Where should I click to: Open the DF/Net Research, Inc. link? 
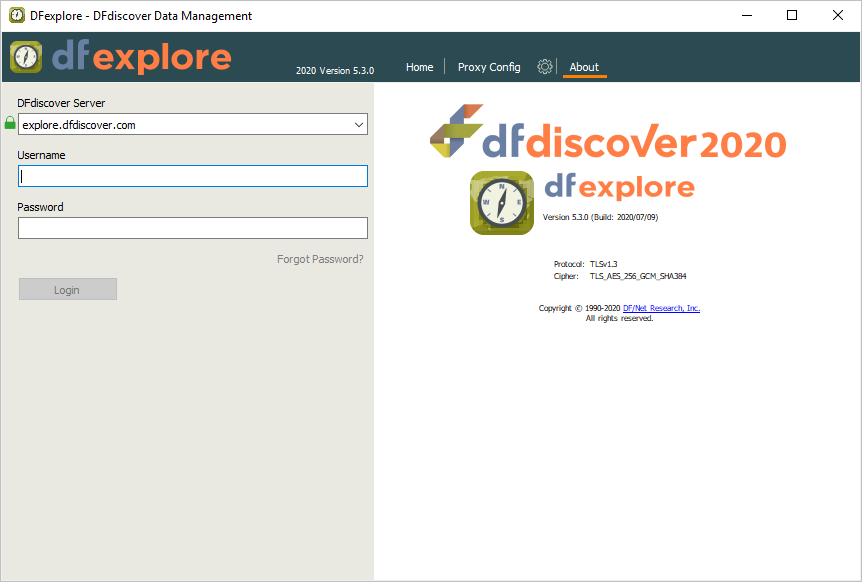coord(661,308)
